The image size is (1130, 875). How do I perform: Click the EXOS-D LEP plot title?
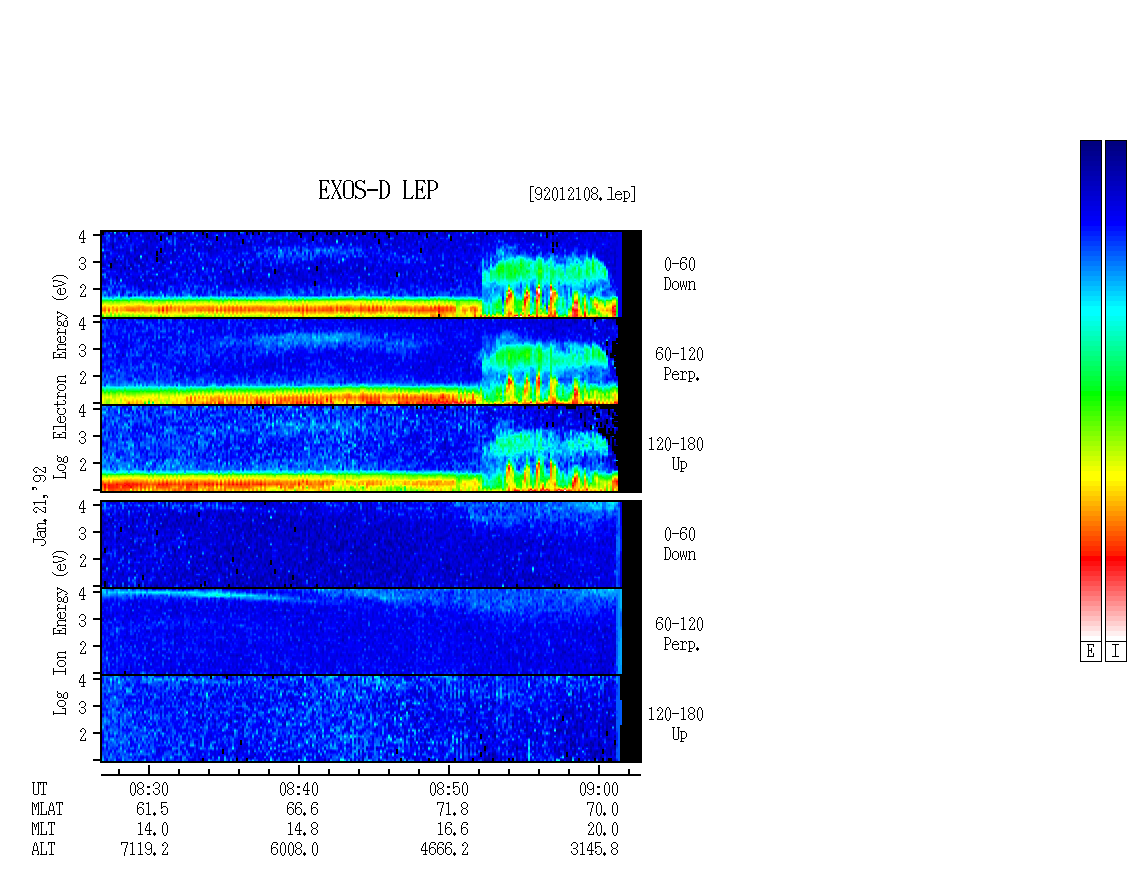pos(378,190)
